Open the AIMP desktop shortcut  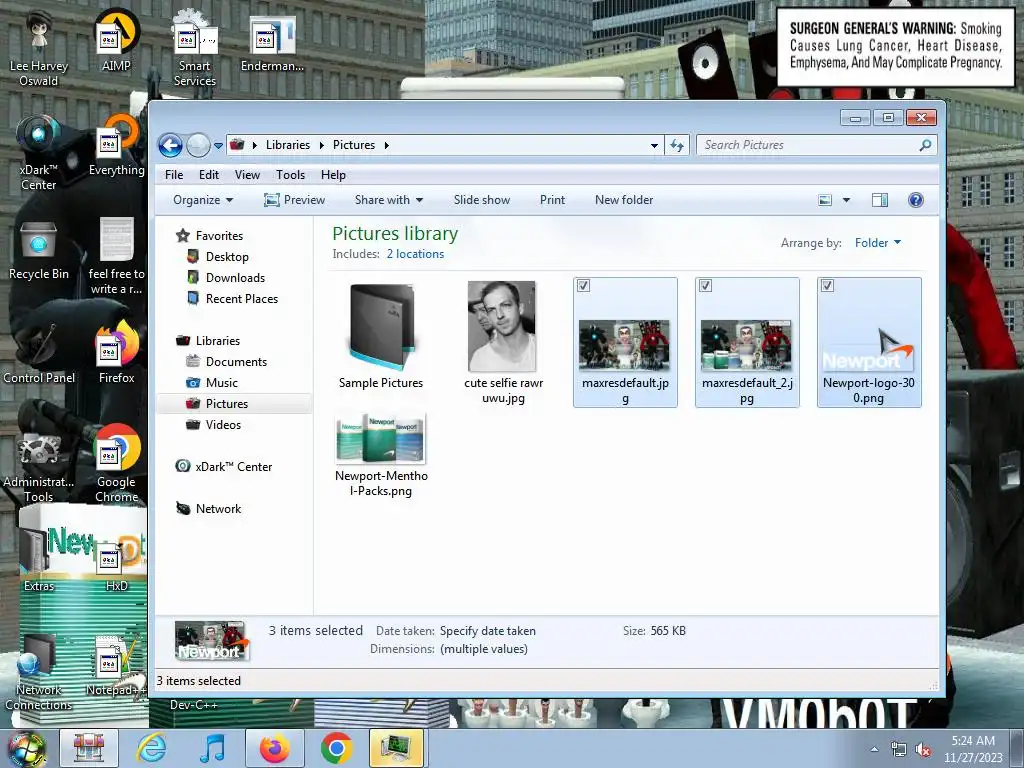[x=116, y=40]
